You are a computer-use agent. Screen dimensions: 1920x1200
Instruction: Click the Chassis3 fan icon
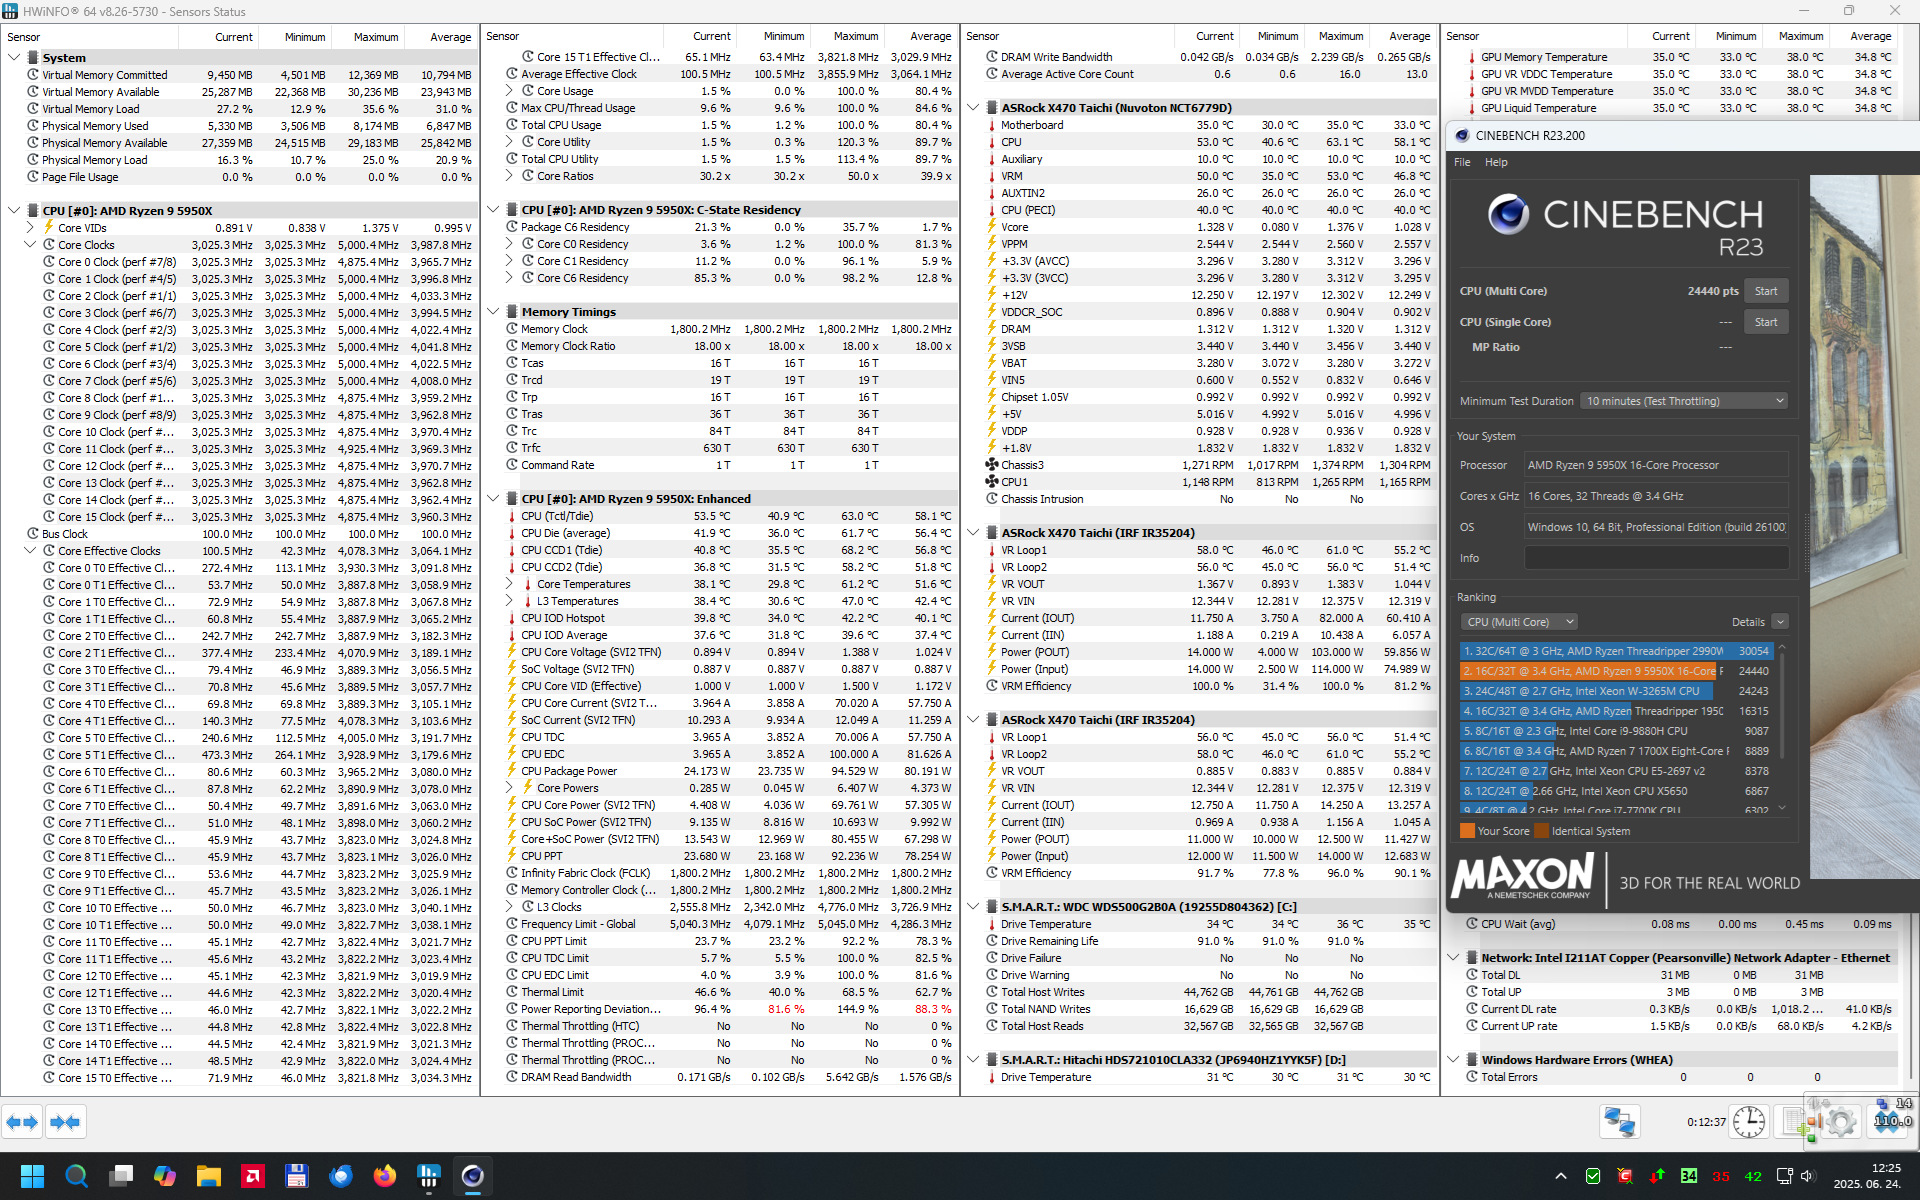[x=991, y=465]
